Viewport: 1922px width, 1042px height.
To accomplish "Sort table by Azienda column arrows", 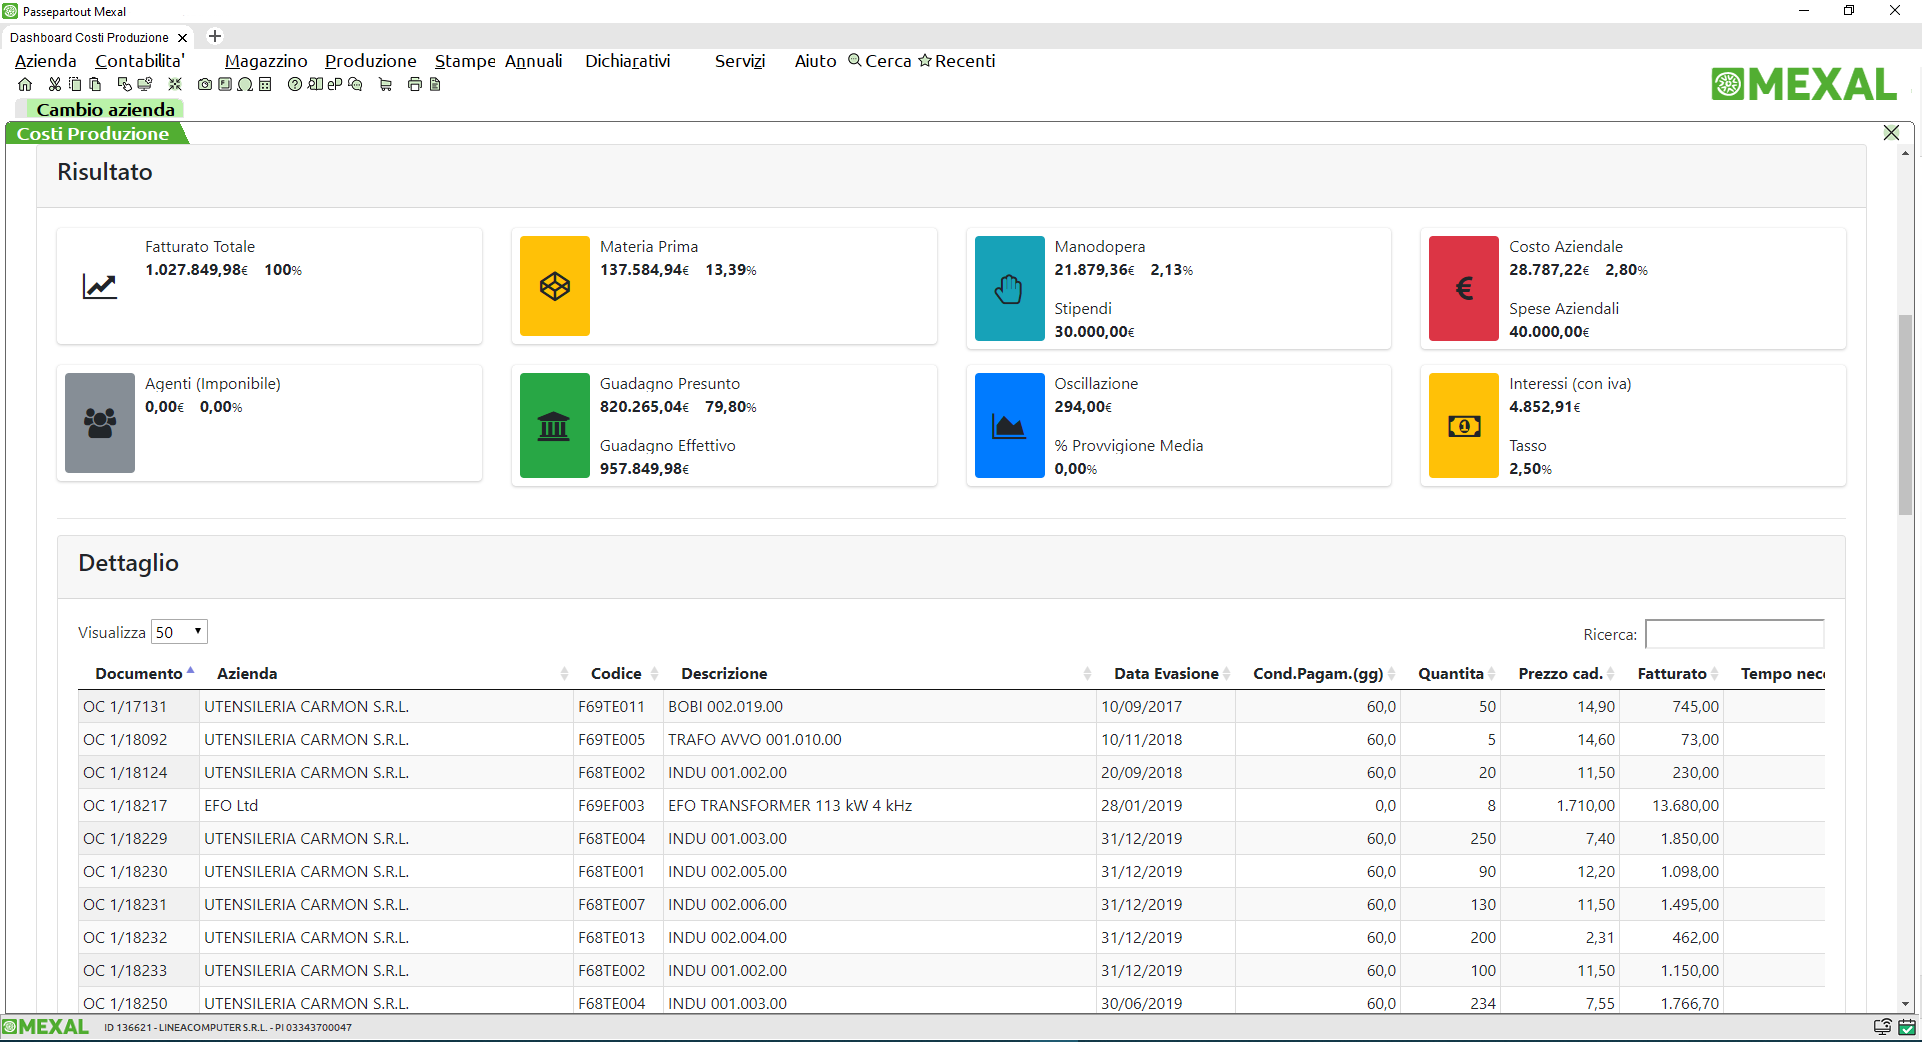I will tap(564, 674).
